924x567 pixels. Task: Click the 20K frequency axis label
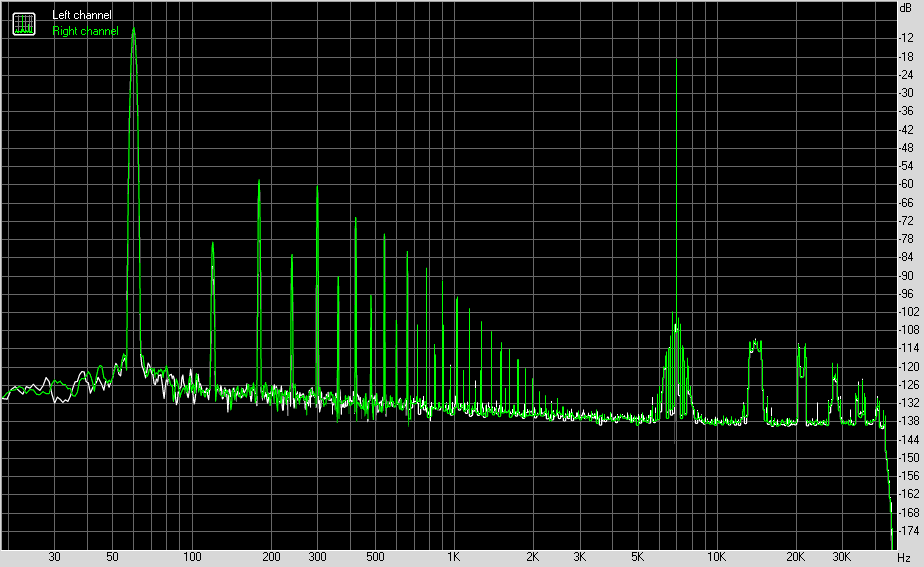pyautogui.click(x=796, y=557)
